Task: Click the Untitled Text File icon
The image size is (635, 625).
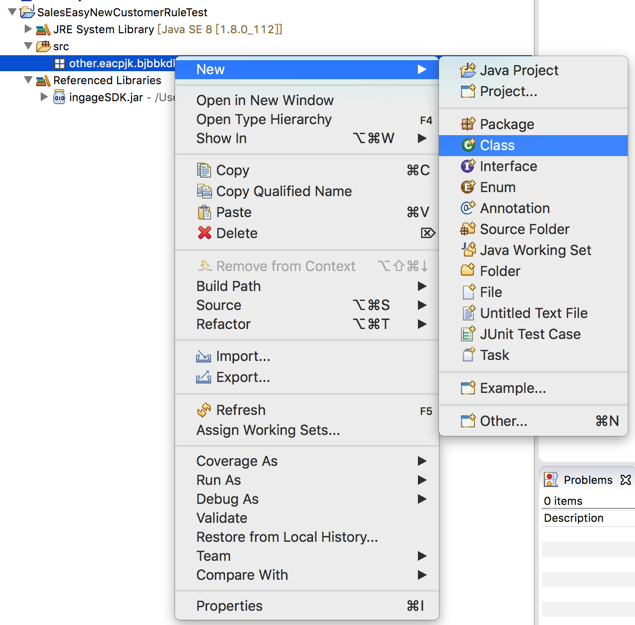Action: 469,313
